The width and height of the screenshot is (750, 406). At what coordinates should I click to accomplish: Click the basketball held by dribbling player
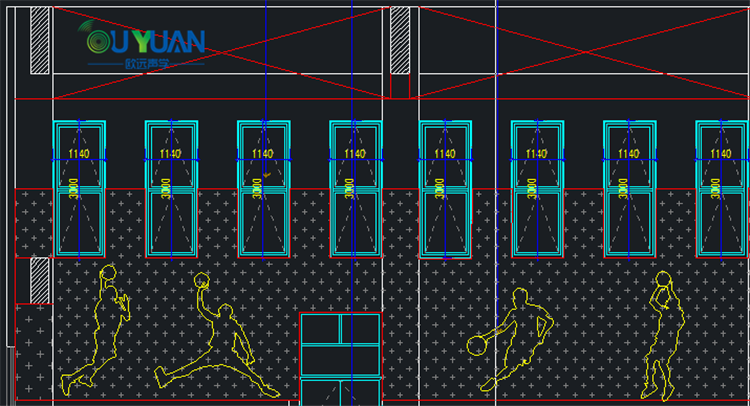[x=477, y=345]
